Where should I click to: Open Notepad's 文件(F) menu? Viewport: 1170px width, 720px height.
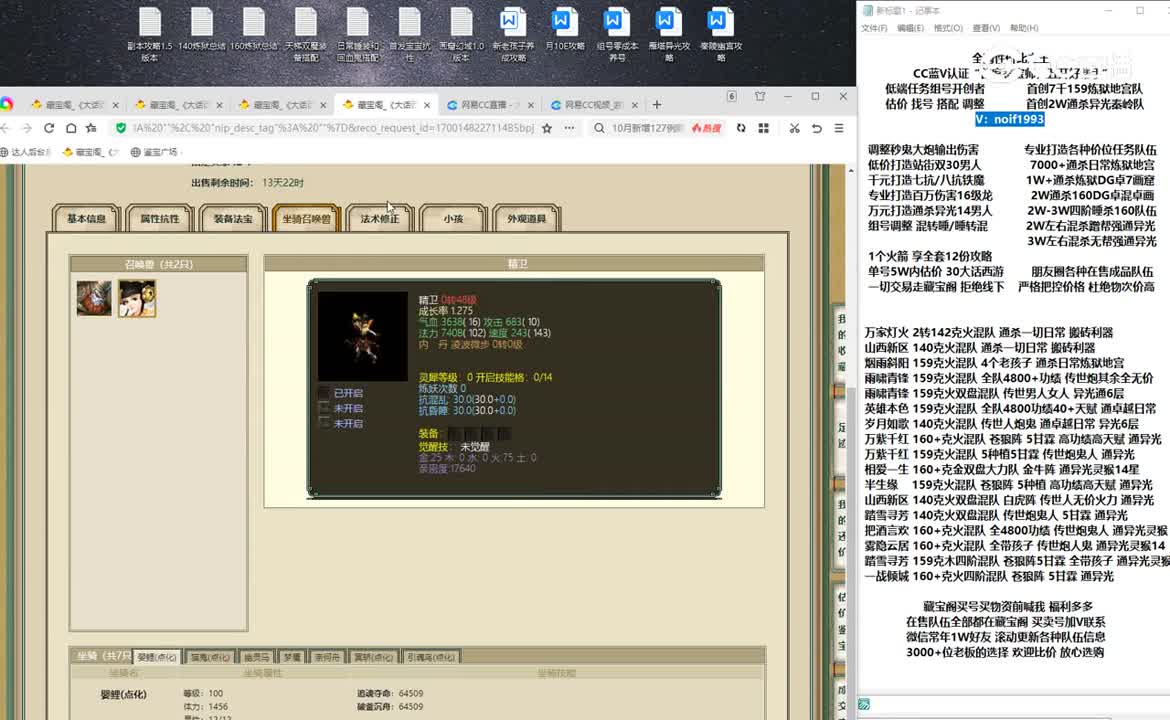point(874,28)
